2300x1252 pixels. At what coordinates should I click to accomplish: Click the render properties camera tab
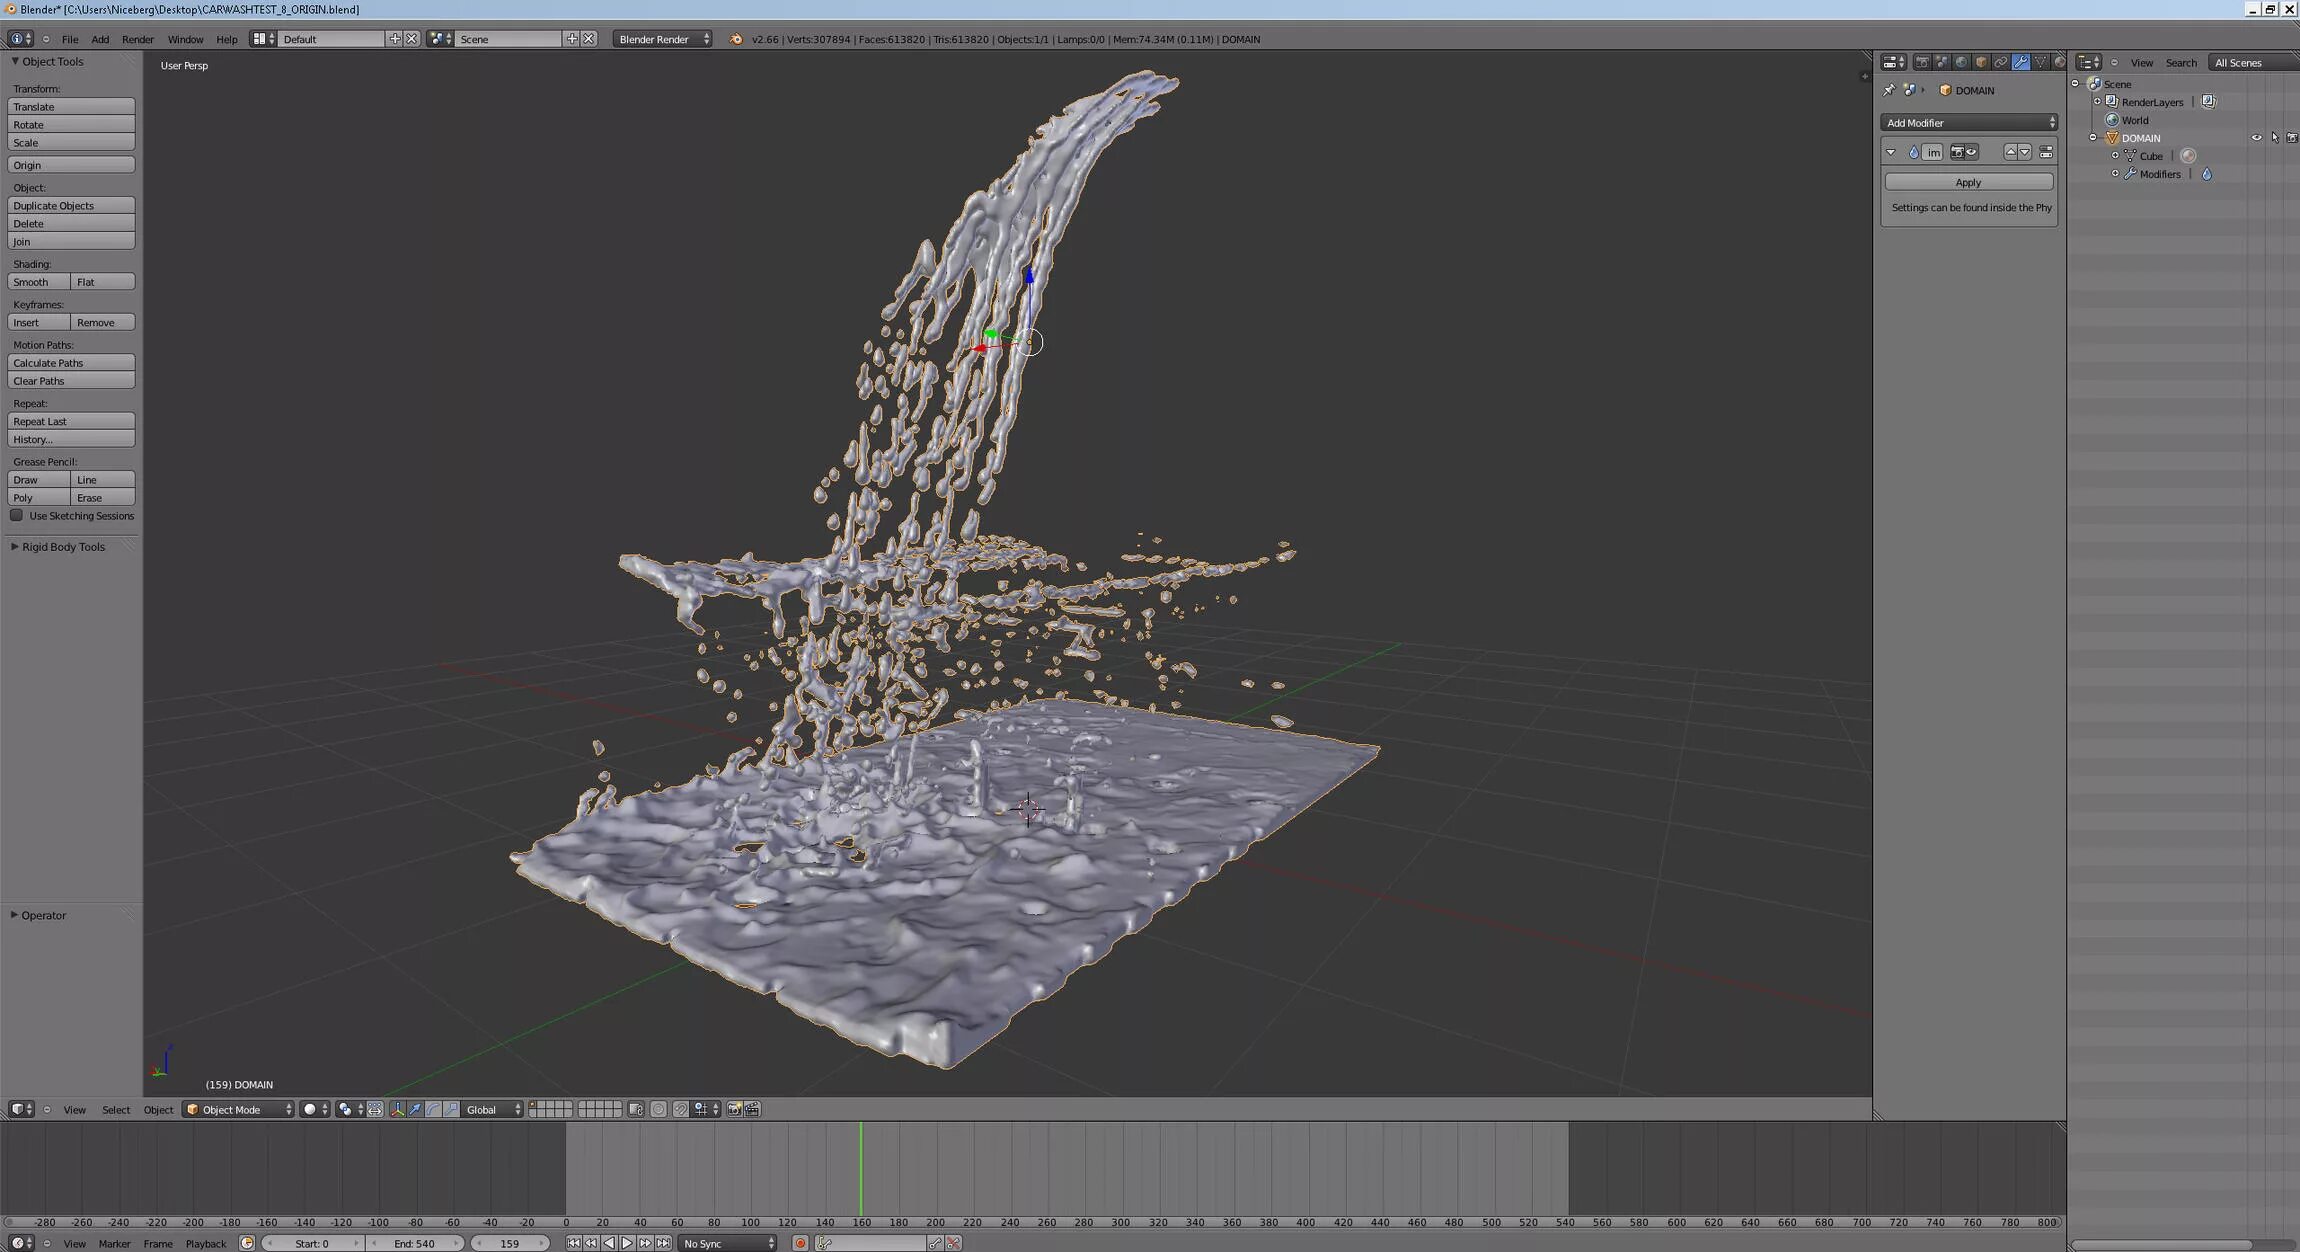(1922, 62)
